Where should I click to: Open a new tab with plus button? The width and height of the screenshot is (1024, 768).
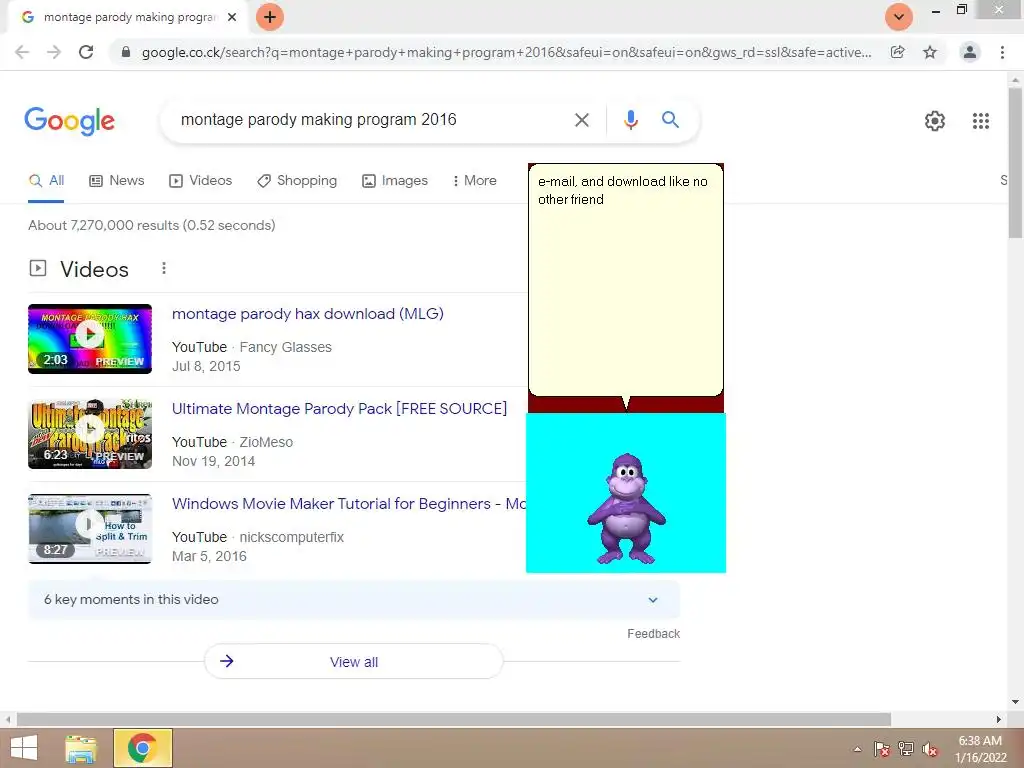pos(270,17)
